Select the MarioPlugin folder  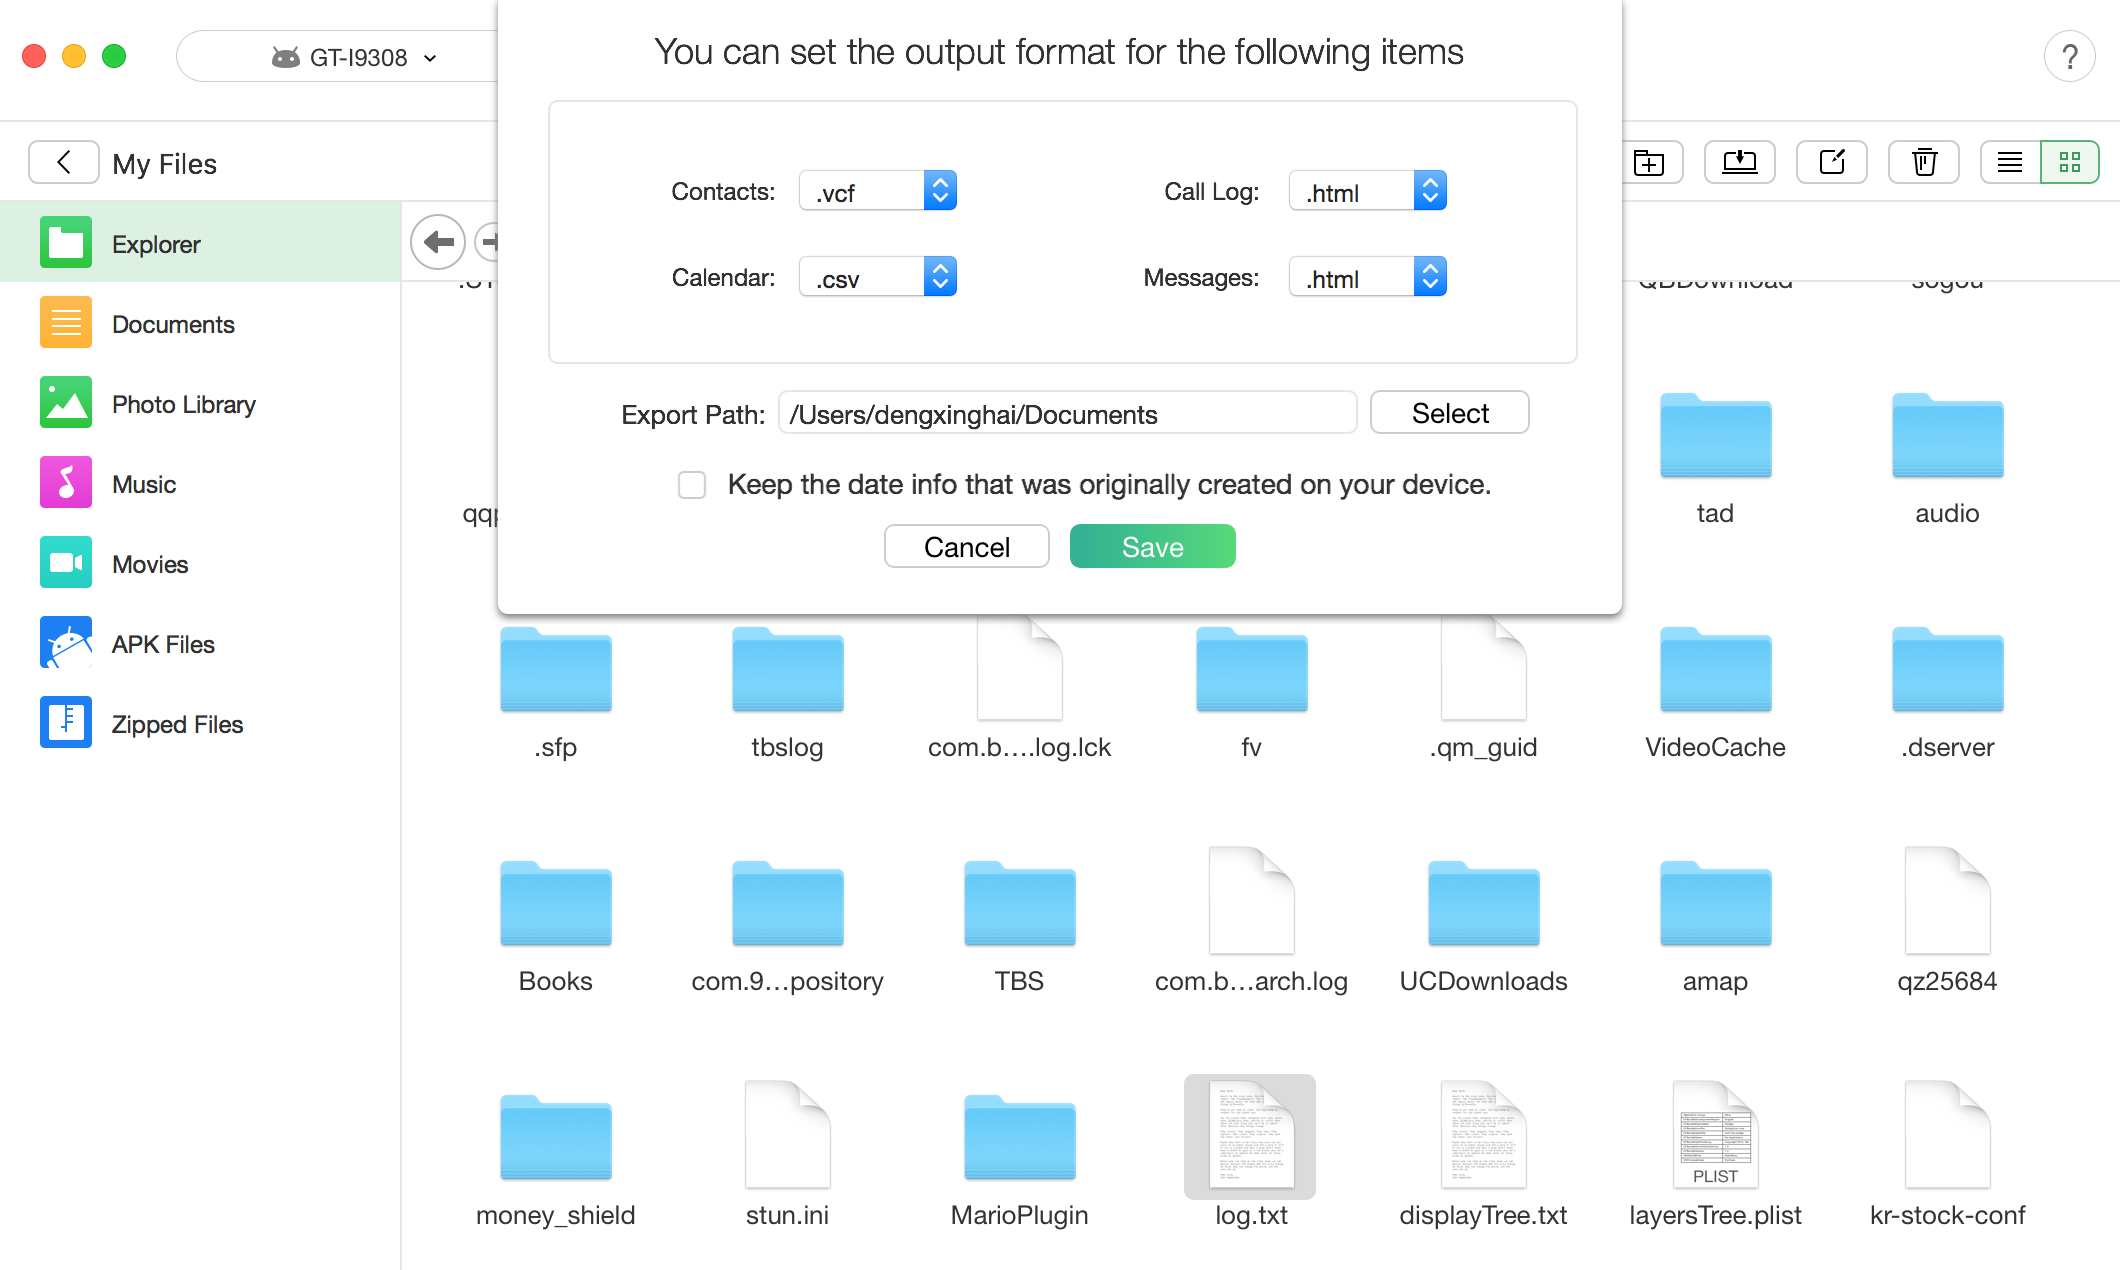click(1019, 1138)
